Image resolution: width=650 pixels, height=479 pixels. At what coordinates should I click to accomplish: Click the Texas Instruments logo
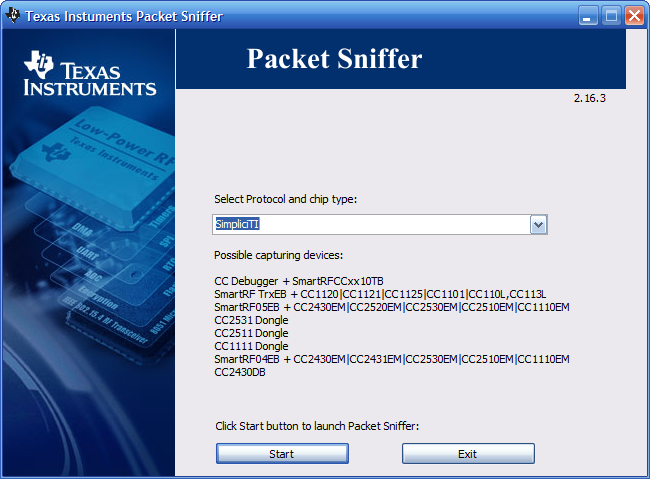pos(90,74)
